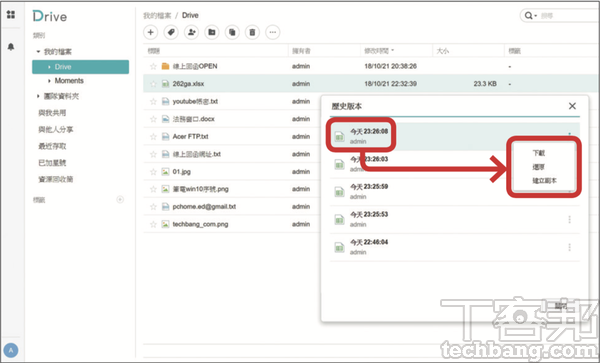Open 與我共用 in the sidebar

(52, 113)
